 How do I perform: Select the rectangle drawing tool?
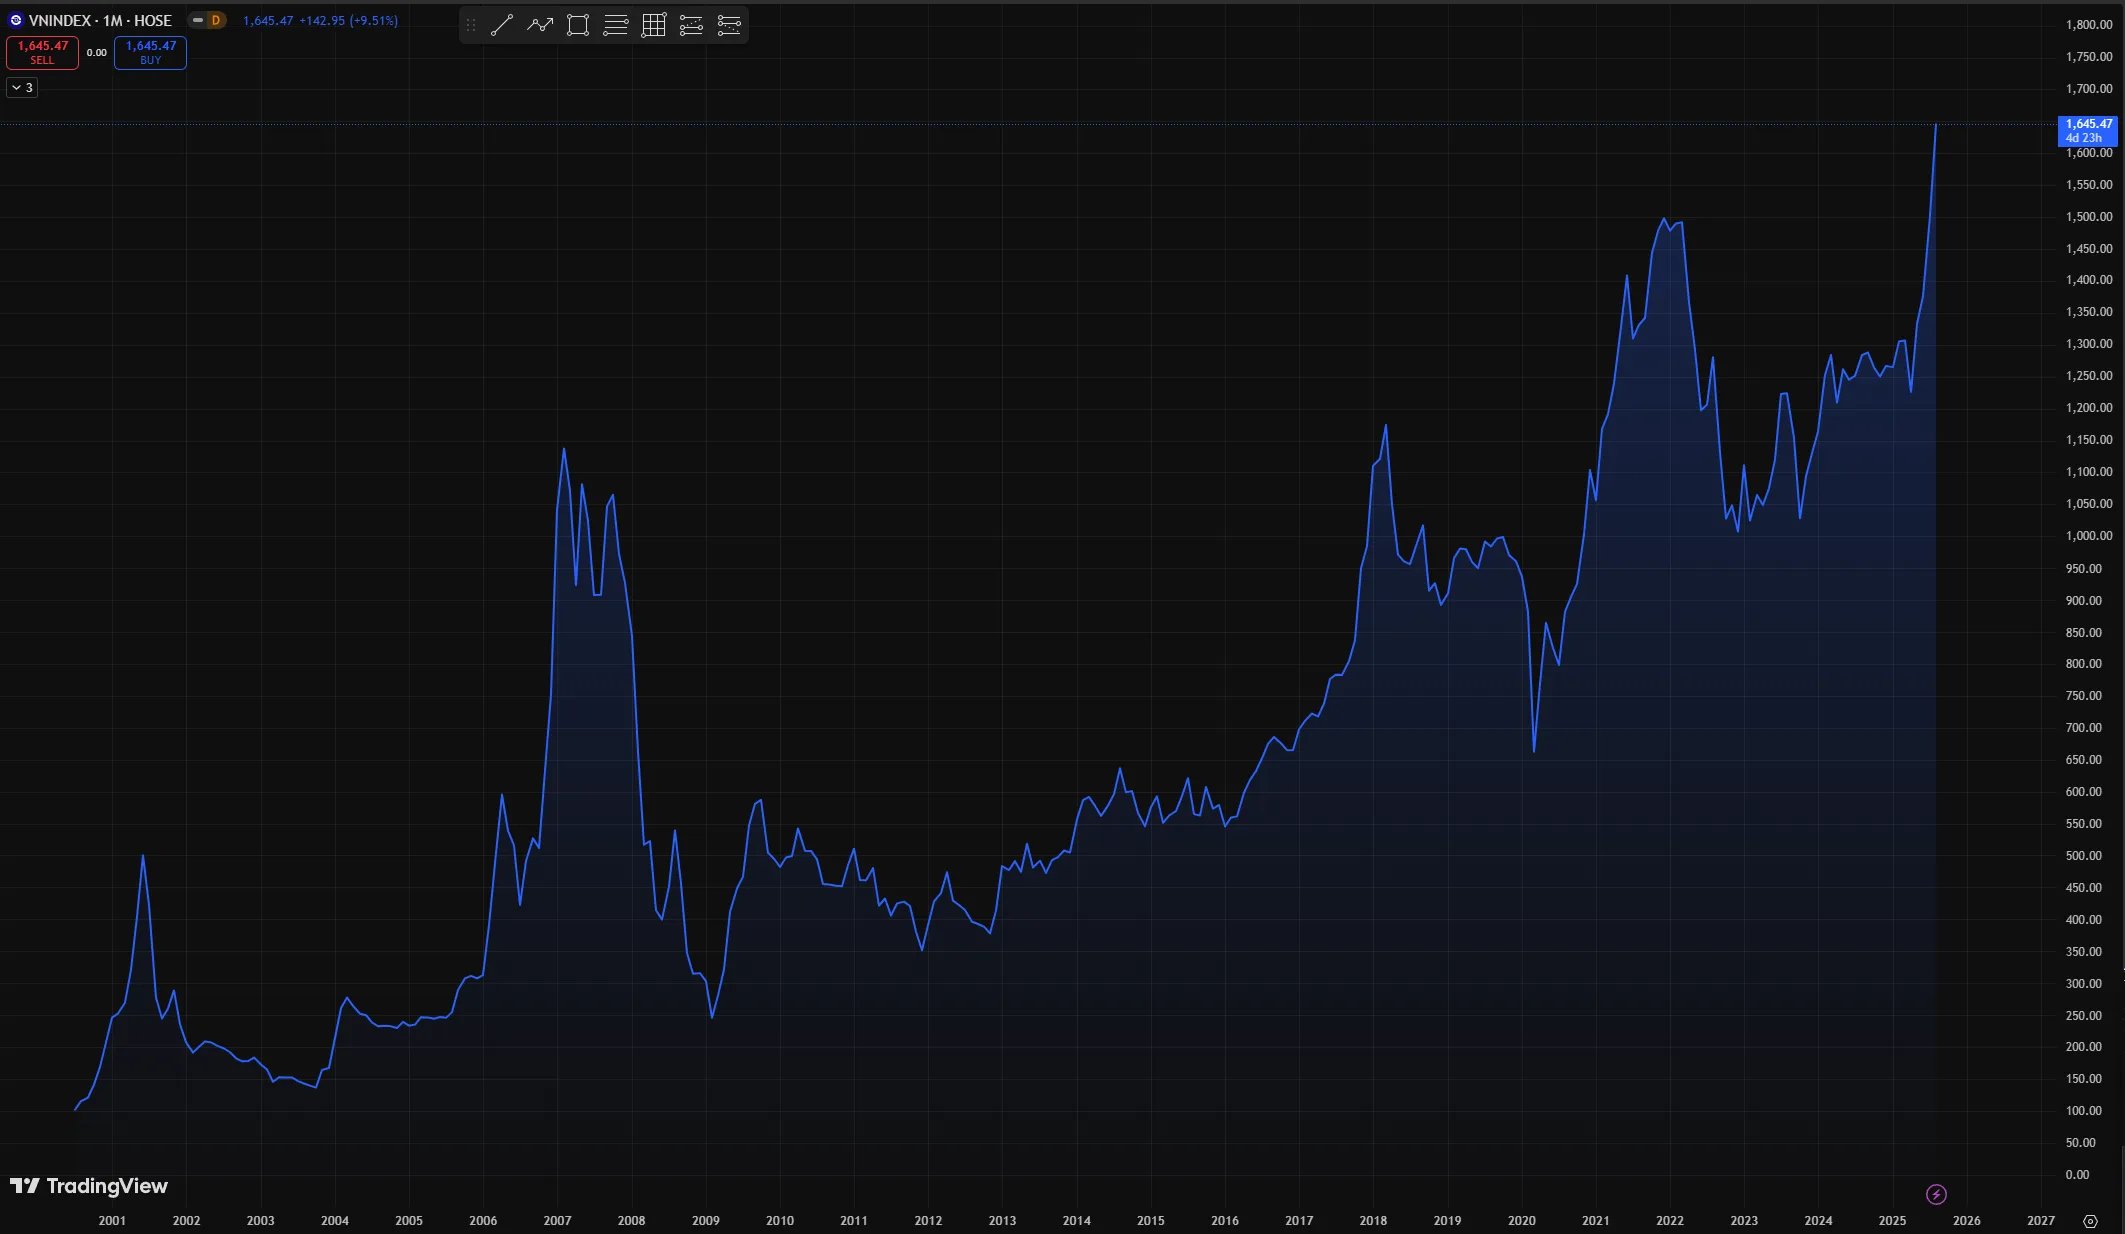click(578, 25)
